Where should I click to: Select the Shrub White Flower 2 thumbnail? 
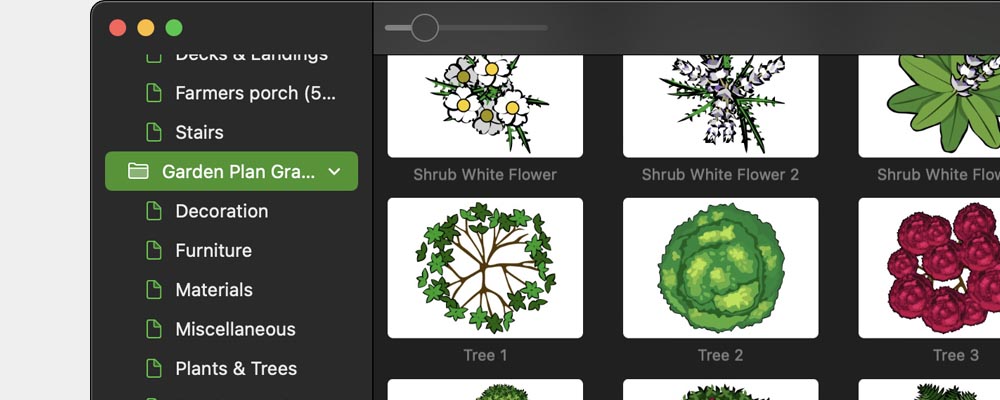click(x=721, y=106)
